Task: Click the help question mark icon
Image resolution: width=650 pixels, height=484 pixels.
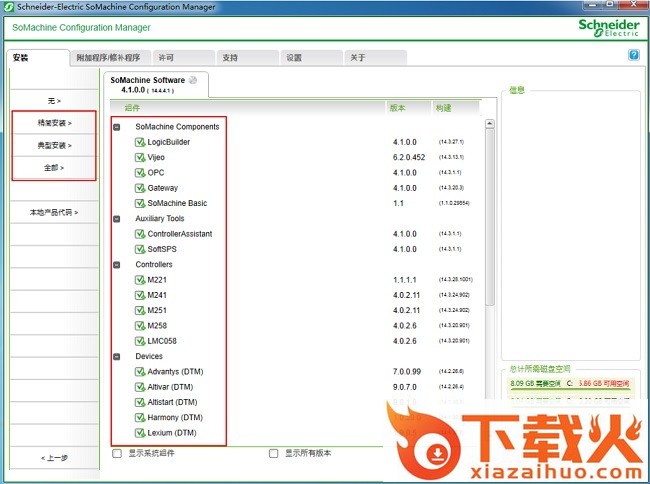Action: coord(634,55)
